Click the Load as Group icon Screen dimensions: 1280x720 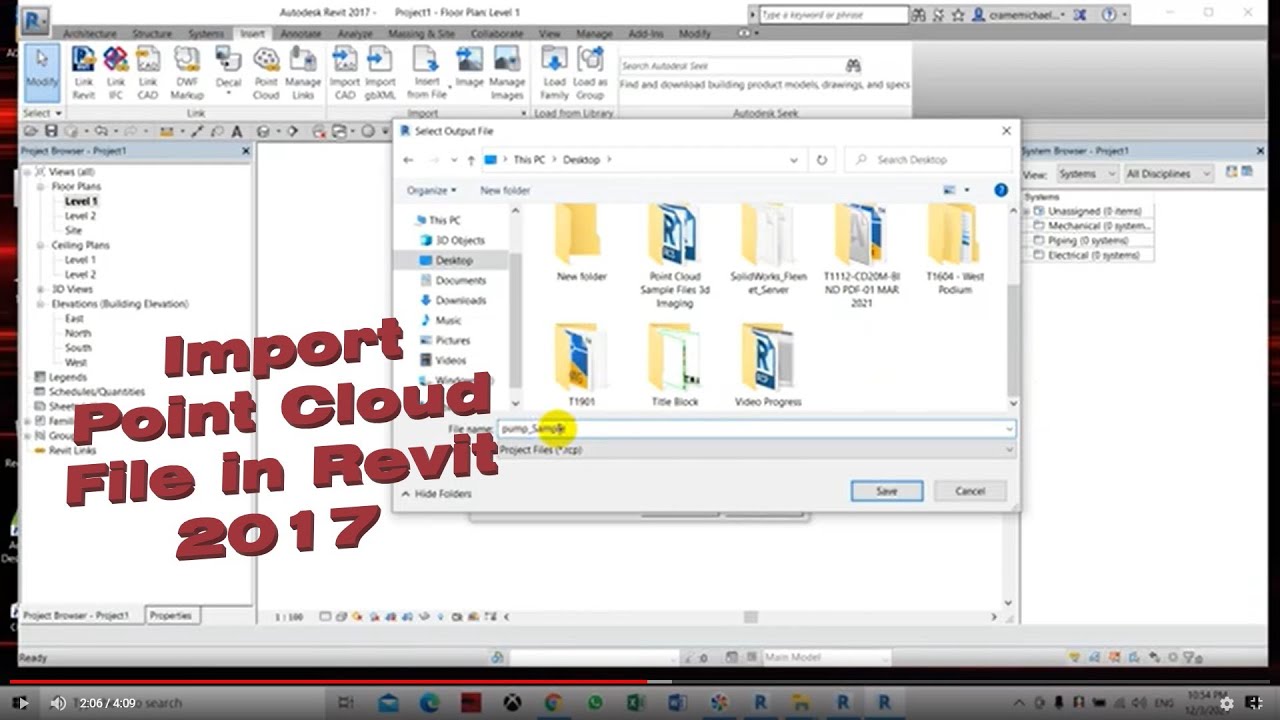pyautogui.click(x=590, y=72)
